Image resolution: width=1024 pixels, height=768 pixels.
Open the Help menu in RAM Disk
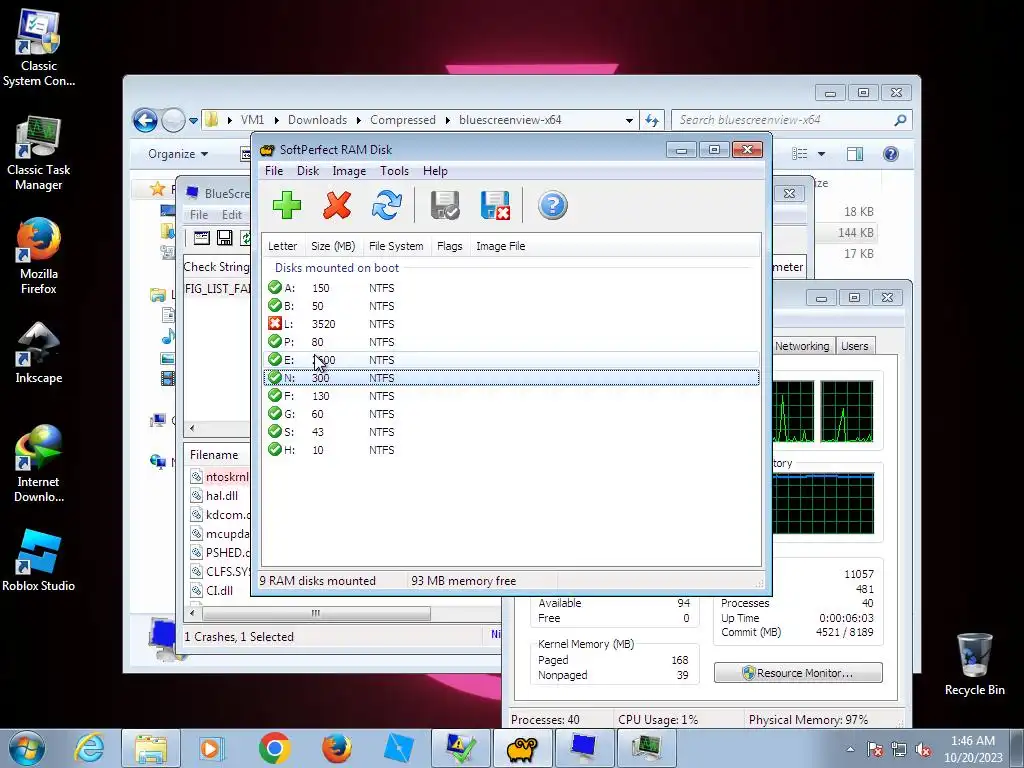pos(435,171)
